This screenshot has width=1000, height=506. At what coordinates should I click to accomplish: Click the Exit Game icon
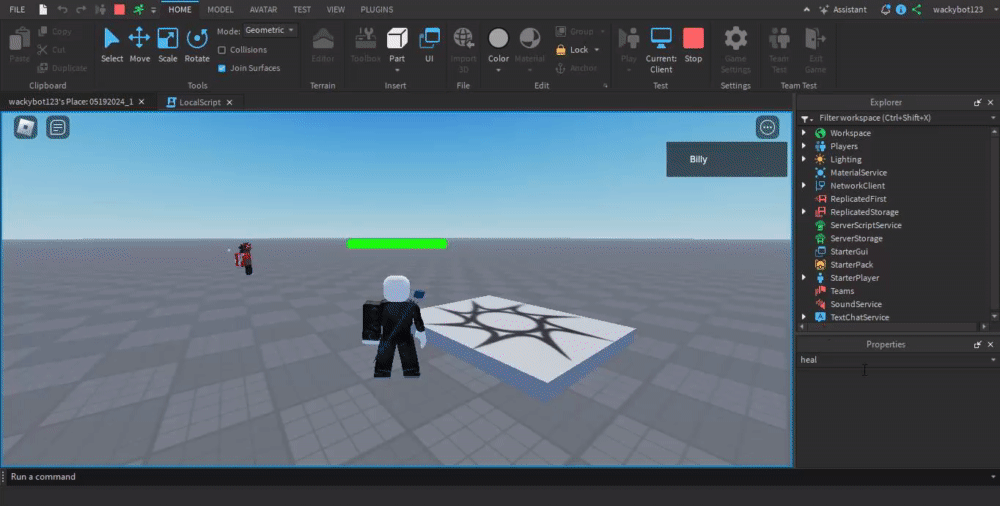coord(815,38)
